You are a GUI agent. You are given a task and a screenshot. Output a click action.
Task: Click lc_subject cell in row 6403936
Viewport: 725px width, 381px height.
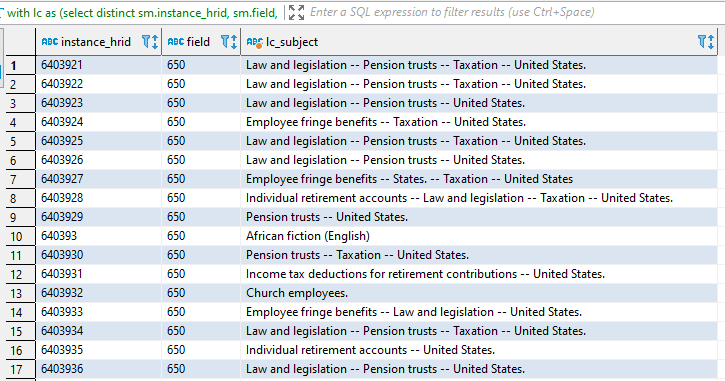pos(479,369)
